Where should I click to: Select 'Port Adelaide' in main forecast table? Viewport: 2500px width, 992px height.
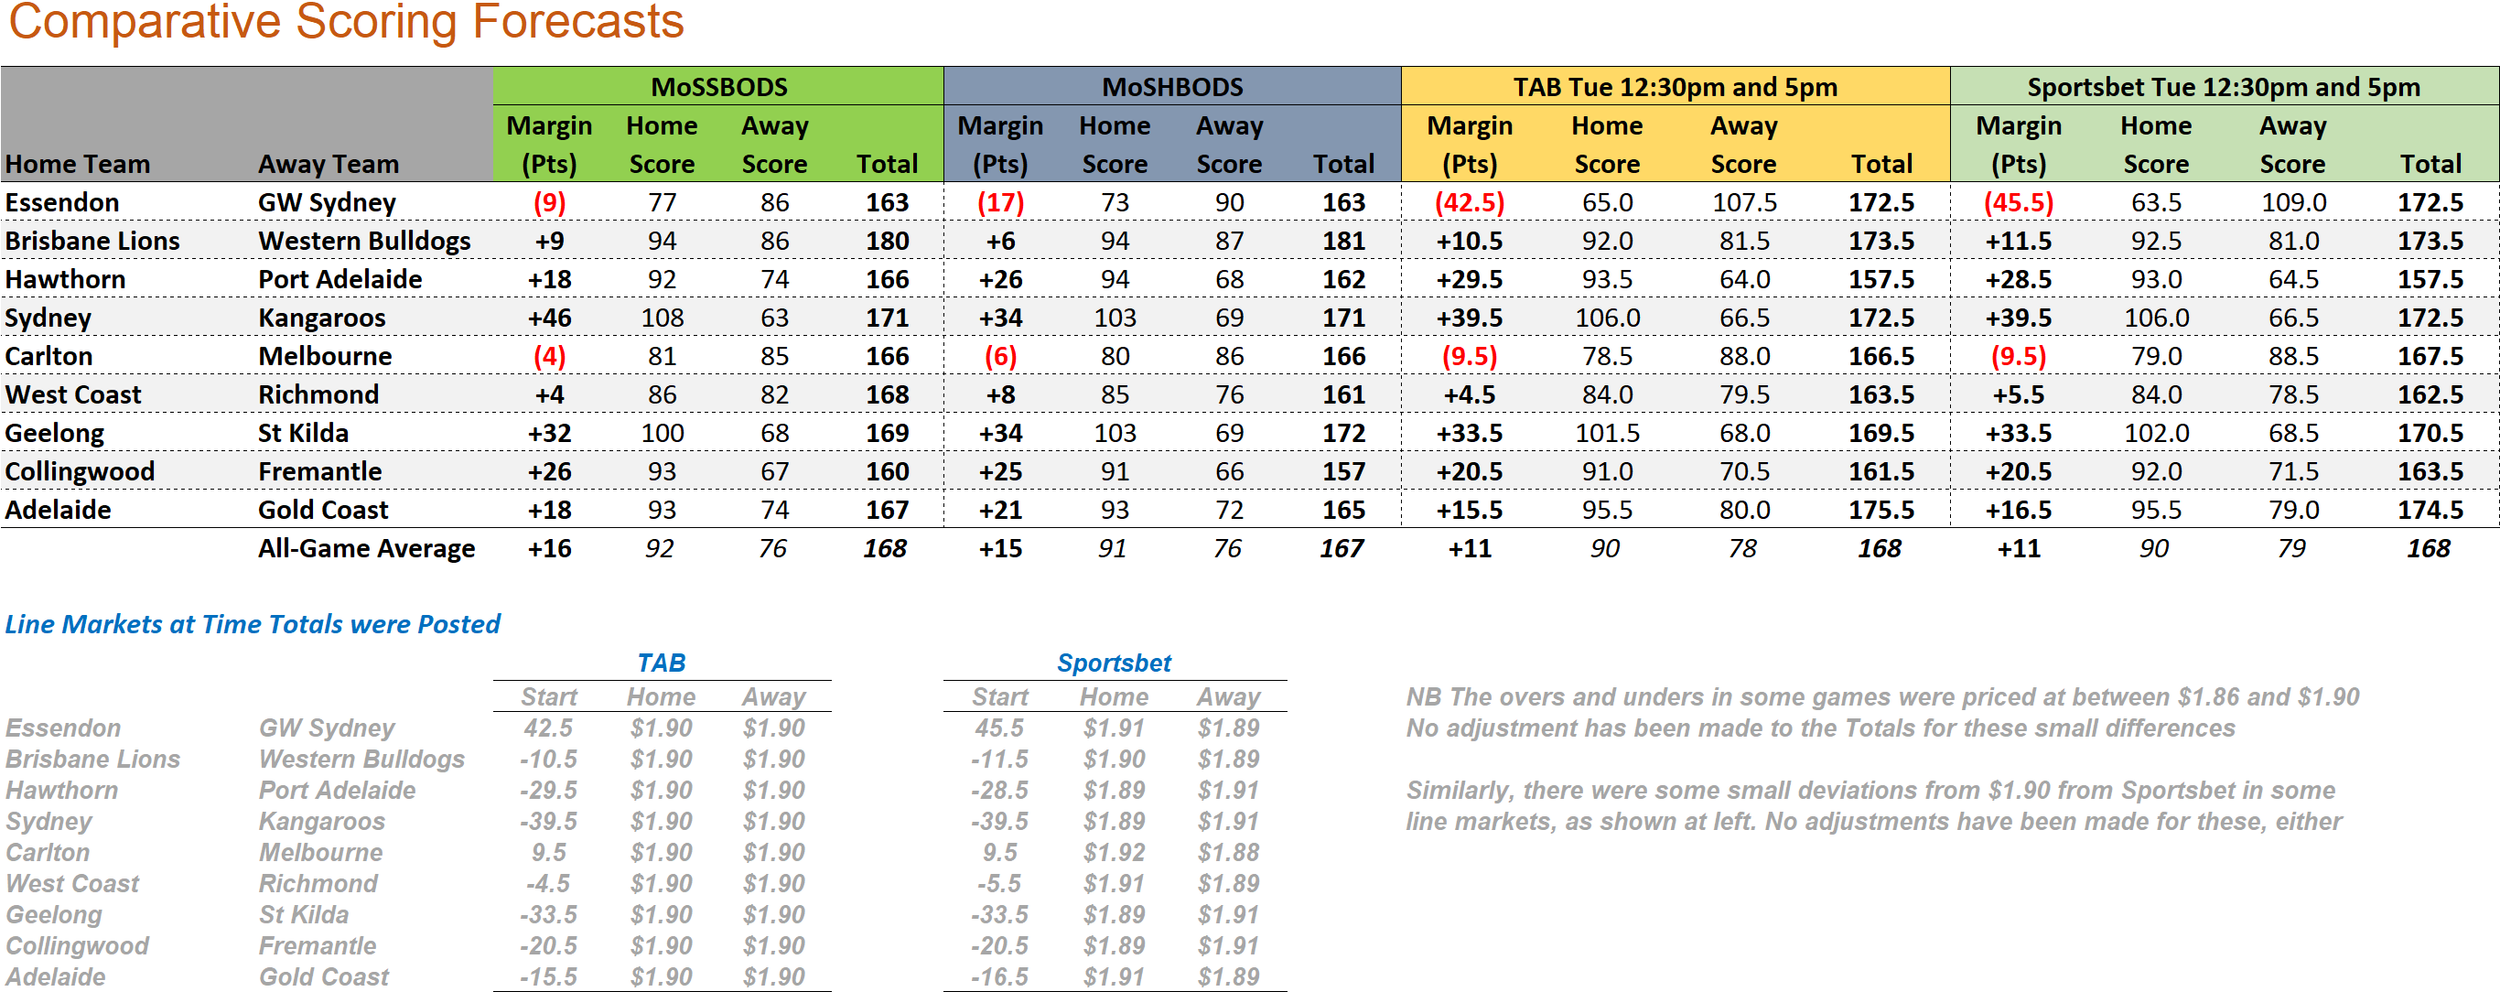[x=340, y=279]
